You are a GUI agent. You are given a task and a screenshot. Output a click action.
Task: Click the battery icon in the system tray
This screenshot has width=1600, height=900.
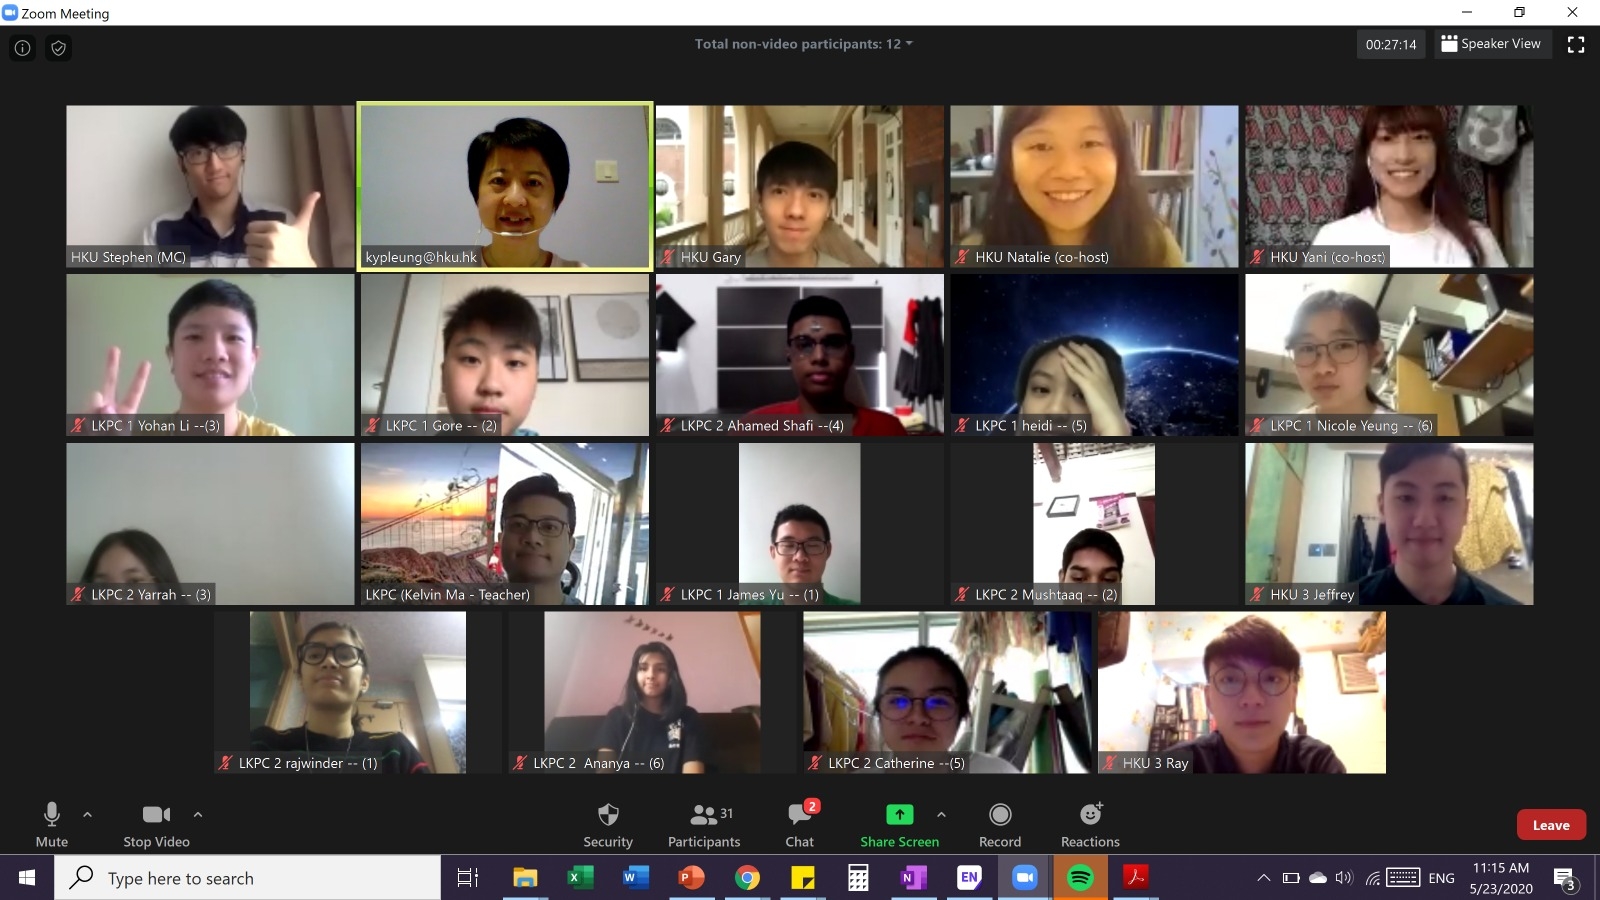(1291, 878)
